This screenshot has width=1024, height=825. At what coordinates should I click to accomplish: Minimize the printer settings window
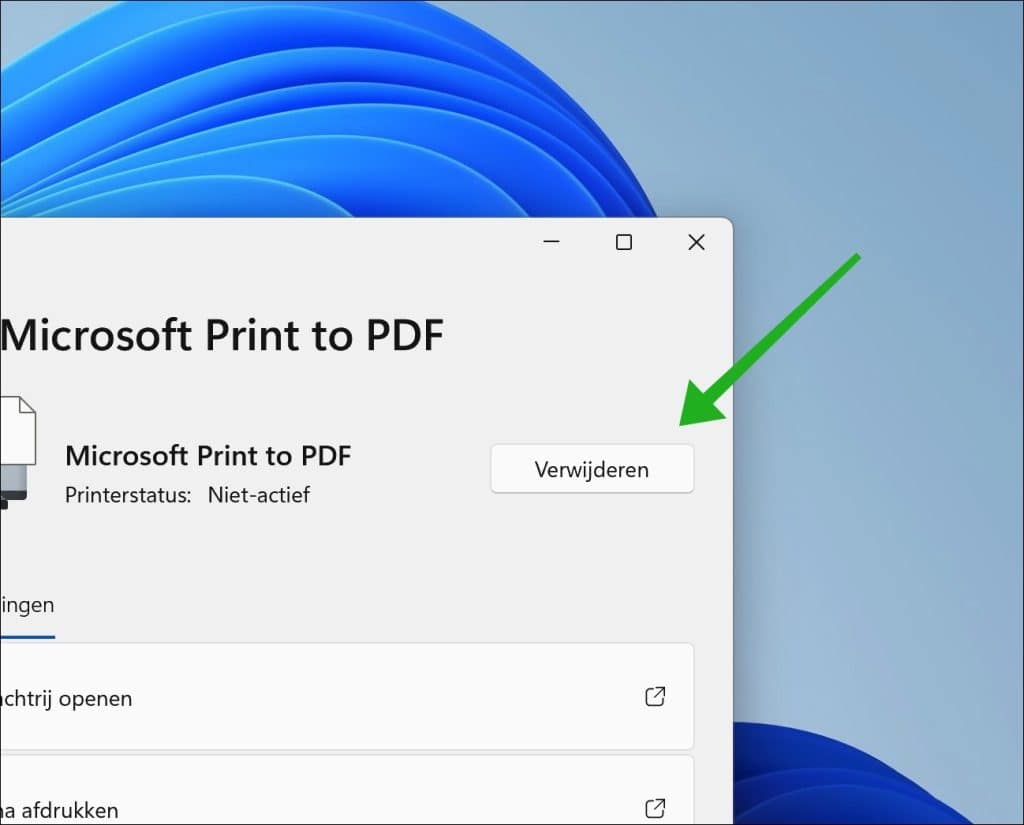pyautogui.click(x=551, y=242)
